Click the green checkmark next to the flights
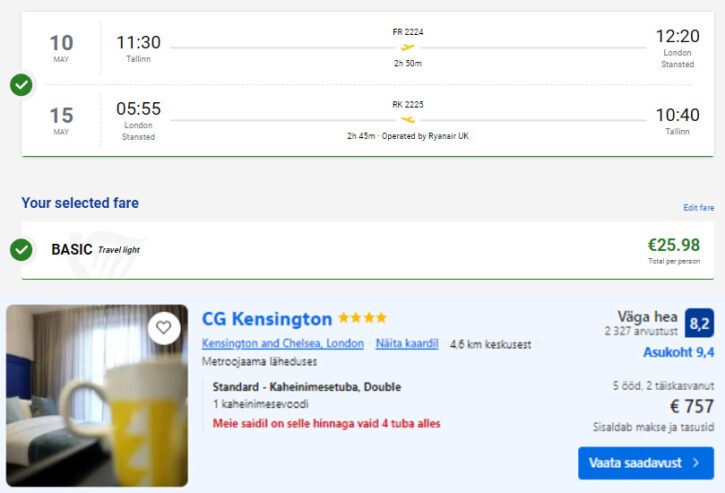This screenshot has width=725, height=493. 21,85
